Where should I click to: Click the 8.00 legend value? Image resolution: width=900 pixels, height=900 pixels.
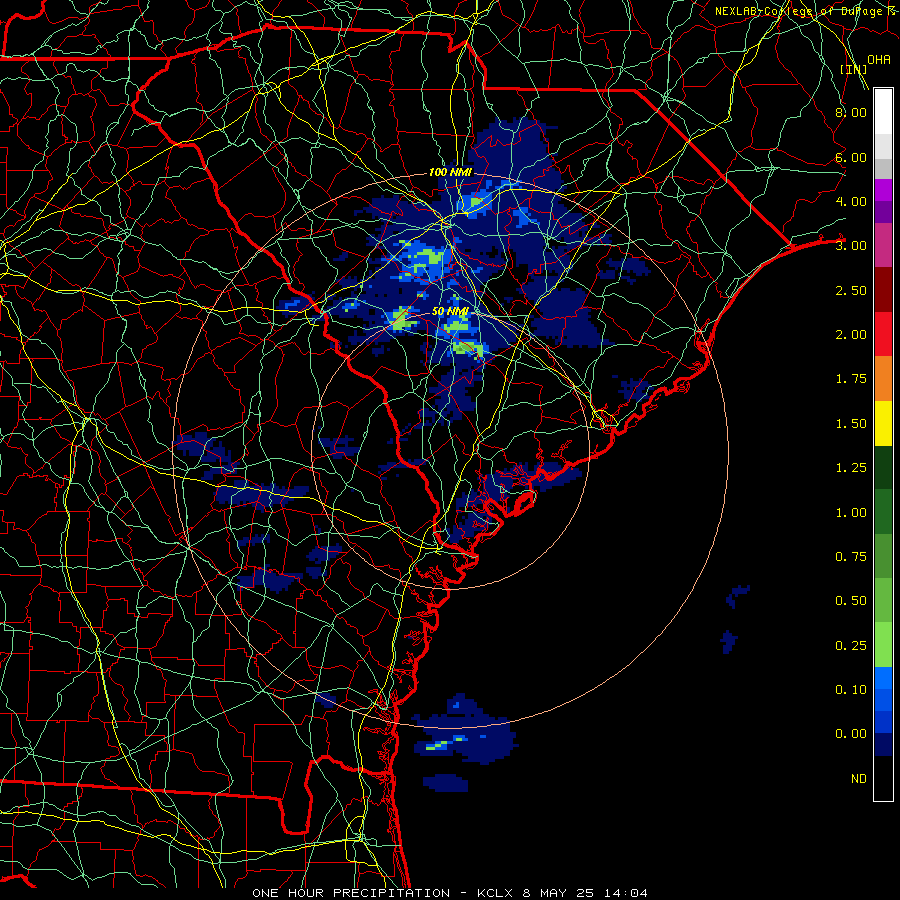[851, 112]
